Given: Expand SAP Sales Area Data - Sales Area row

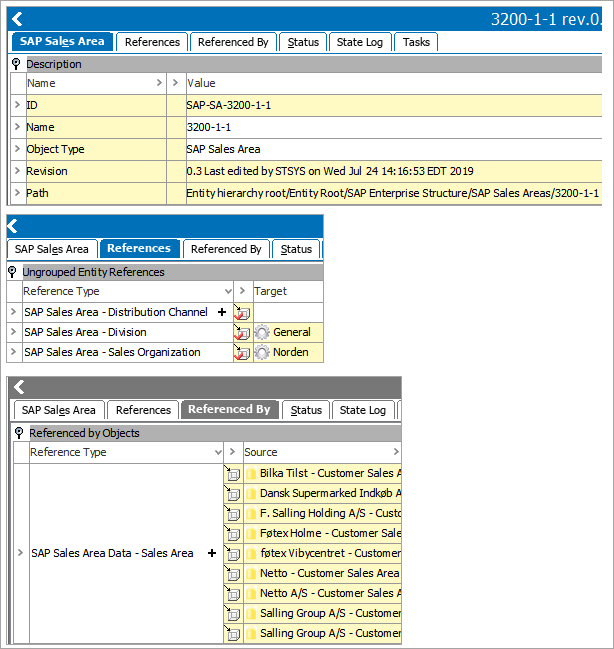Looking at the screenshot, I should pos(20,553).
